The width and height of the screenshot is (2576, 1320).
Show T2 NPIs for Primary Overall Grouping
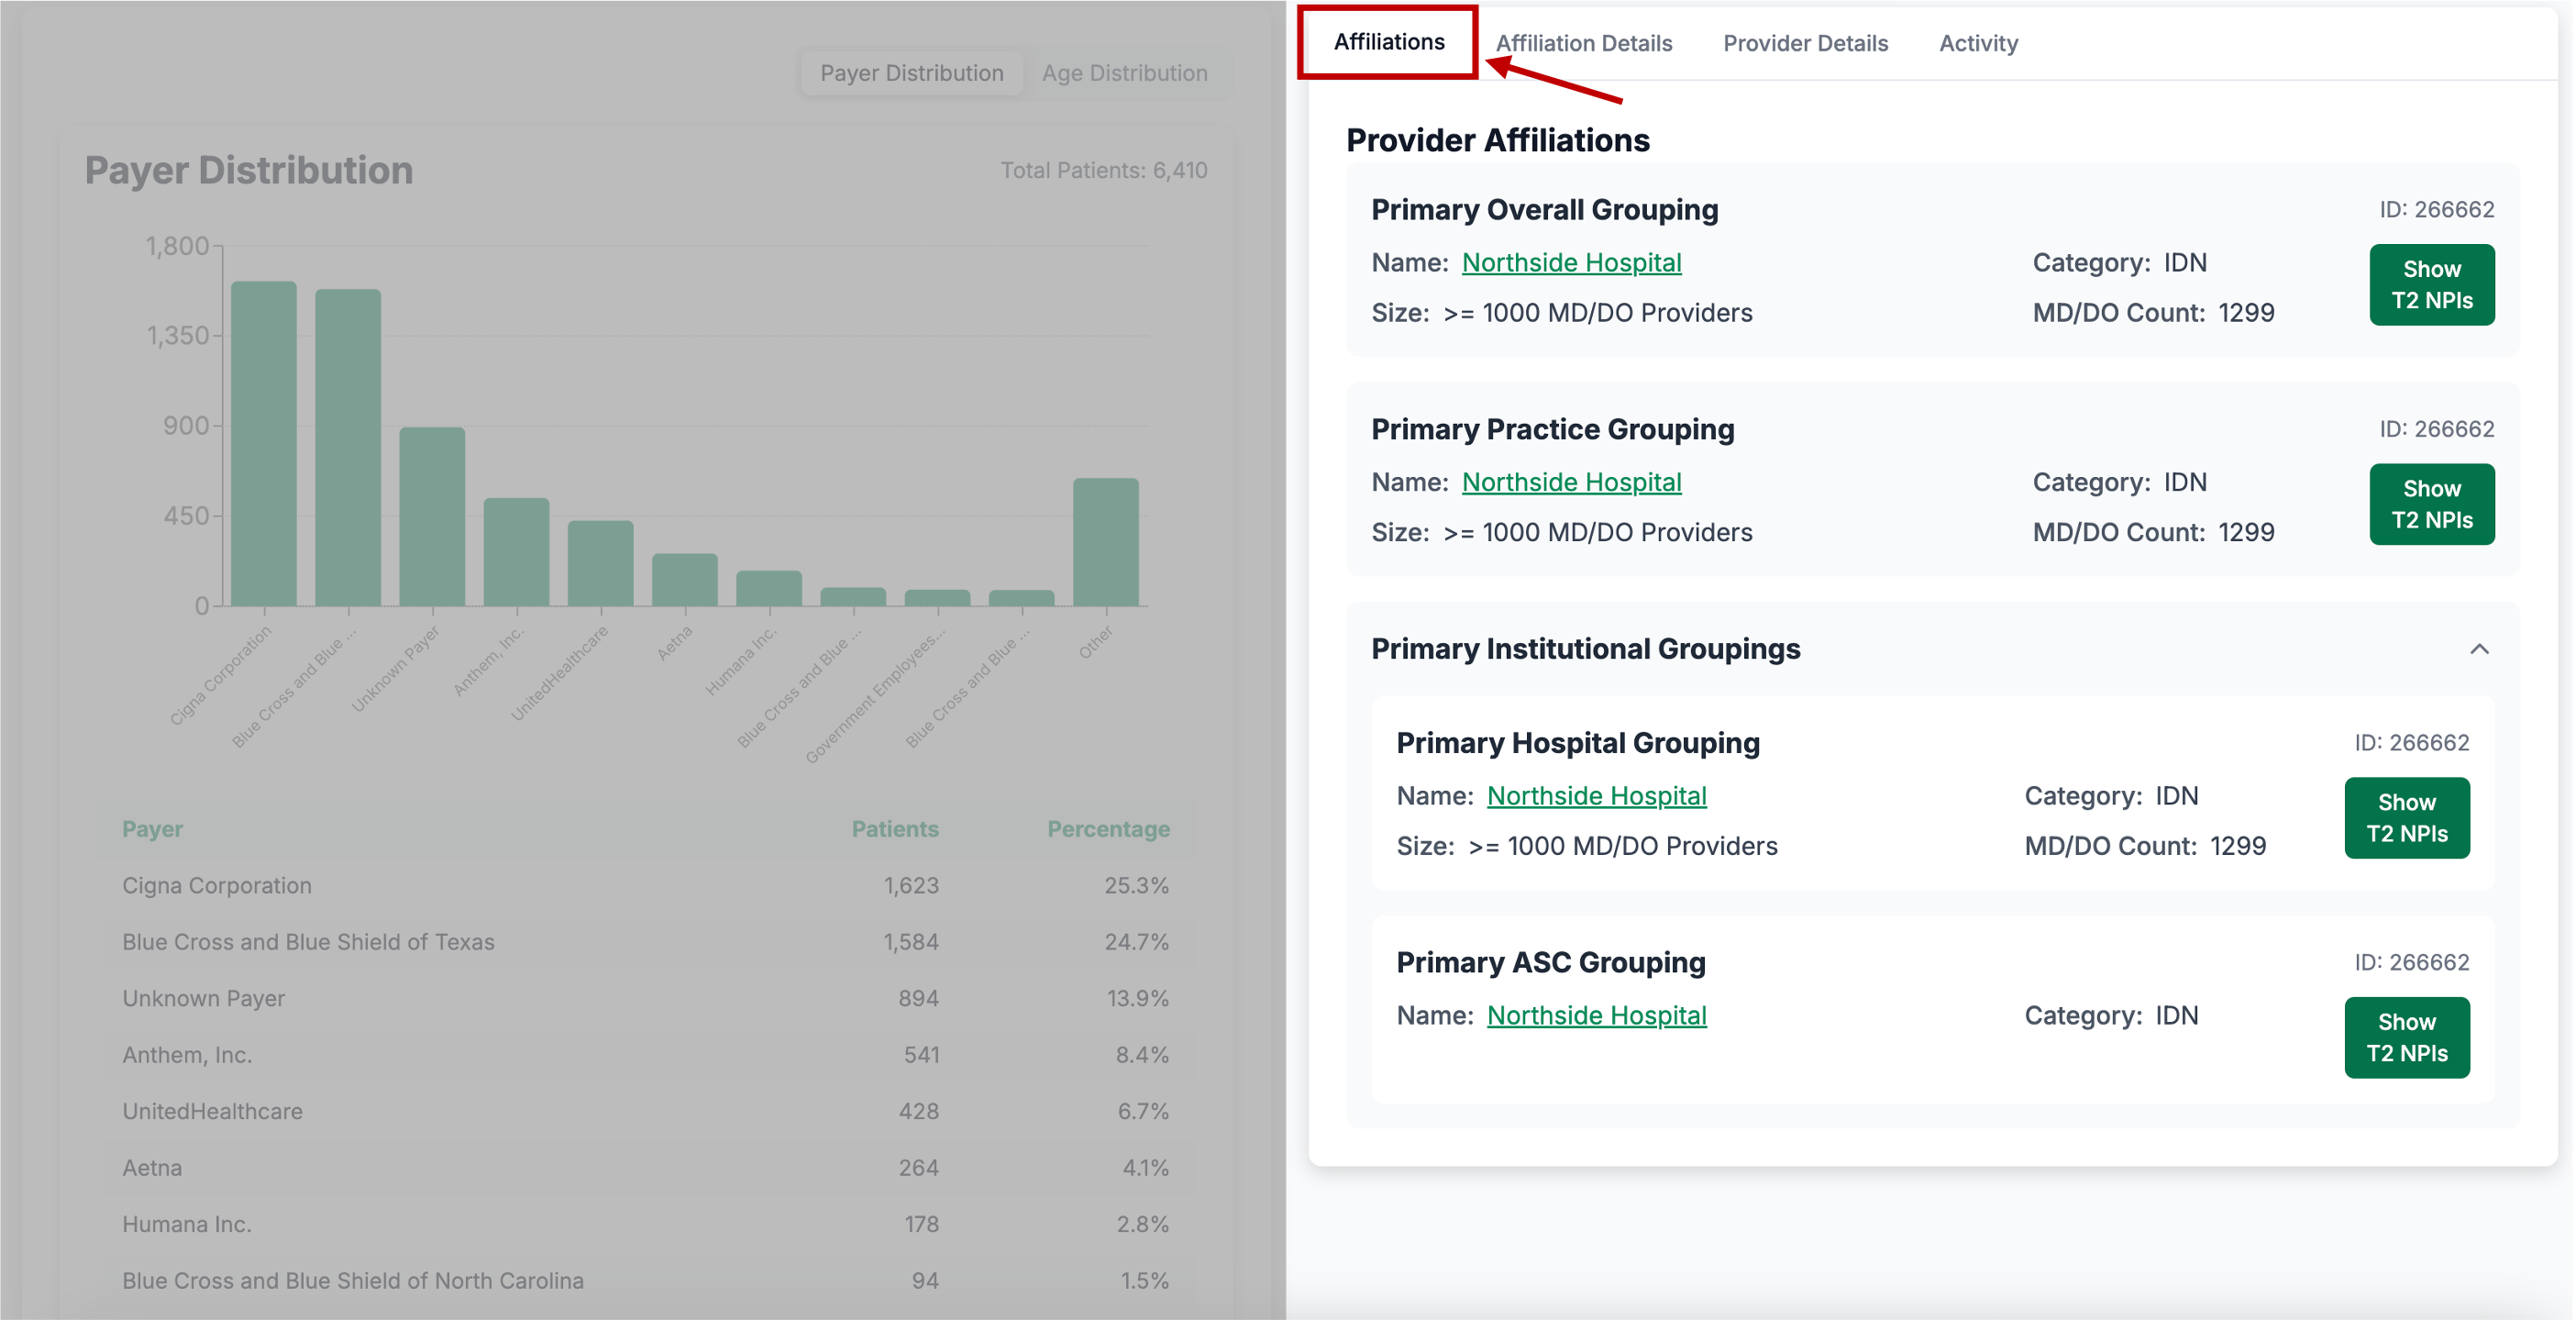point(2430,285)
